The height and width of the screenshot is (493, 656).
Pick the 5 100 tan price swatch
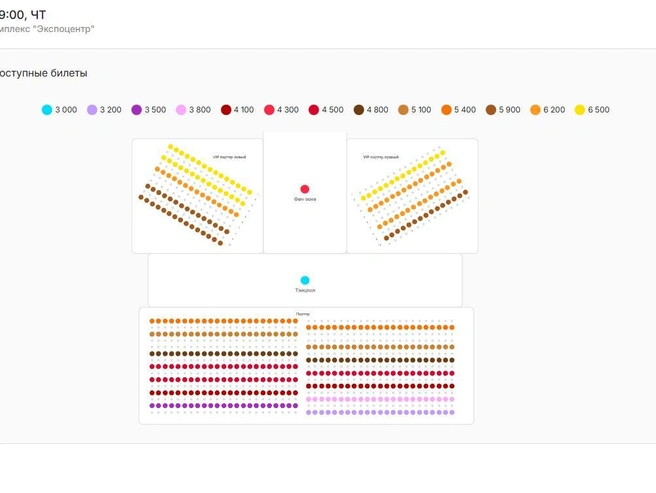pos(415,110)
